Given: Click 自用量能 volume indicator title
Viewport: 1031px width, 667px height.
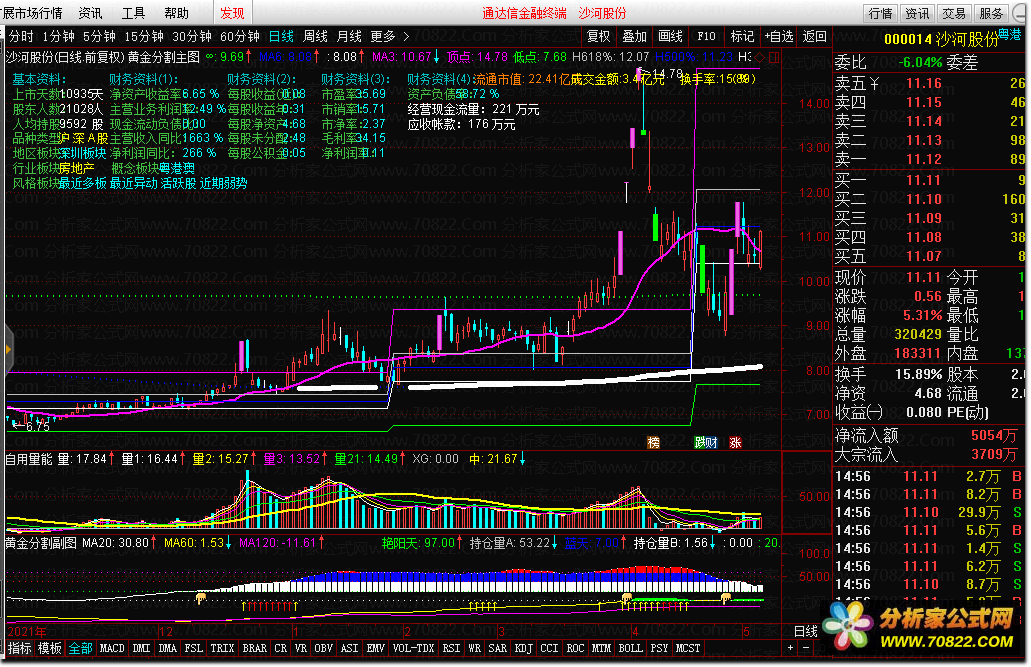Looking at the screenshot, I should tap(28, 458).
